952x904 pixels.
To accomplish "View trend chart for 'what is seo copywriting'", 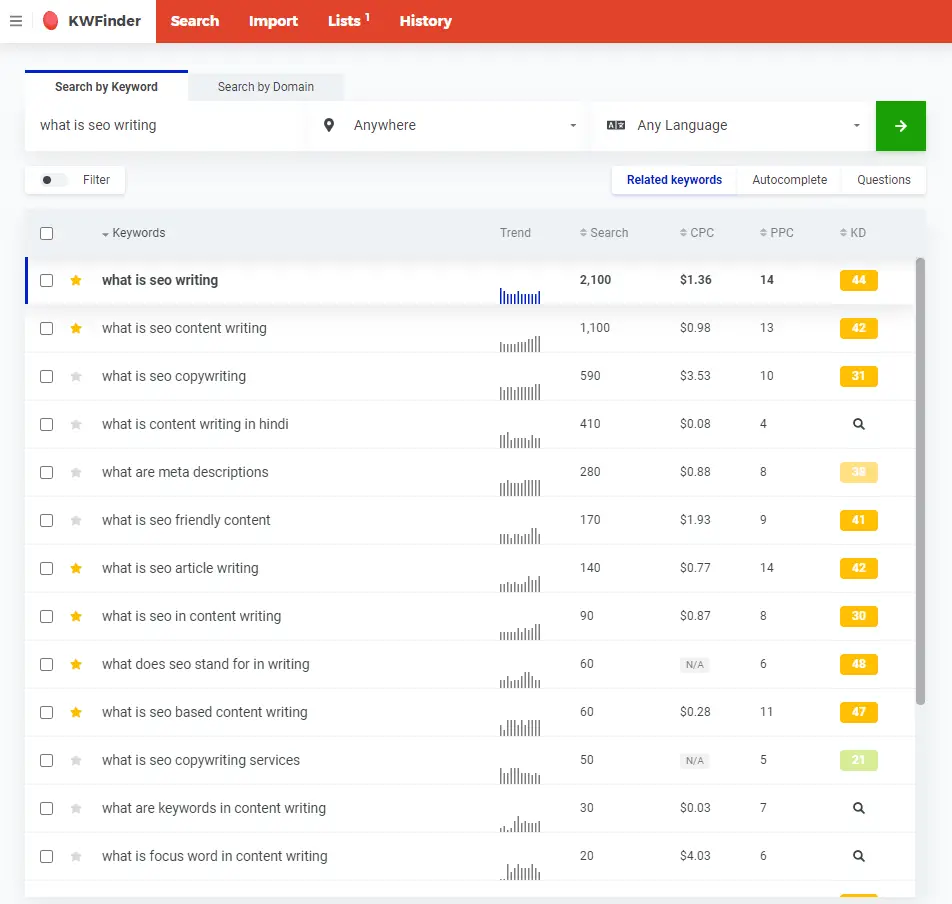I will pos(520,392).
